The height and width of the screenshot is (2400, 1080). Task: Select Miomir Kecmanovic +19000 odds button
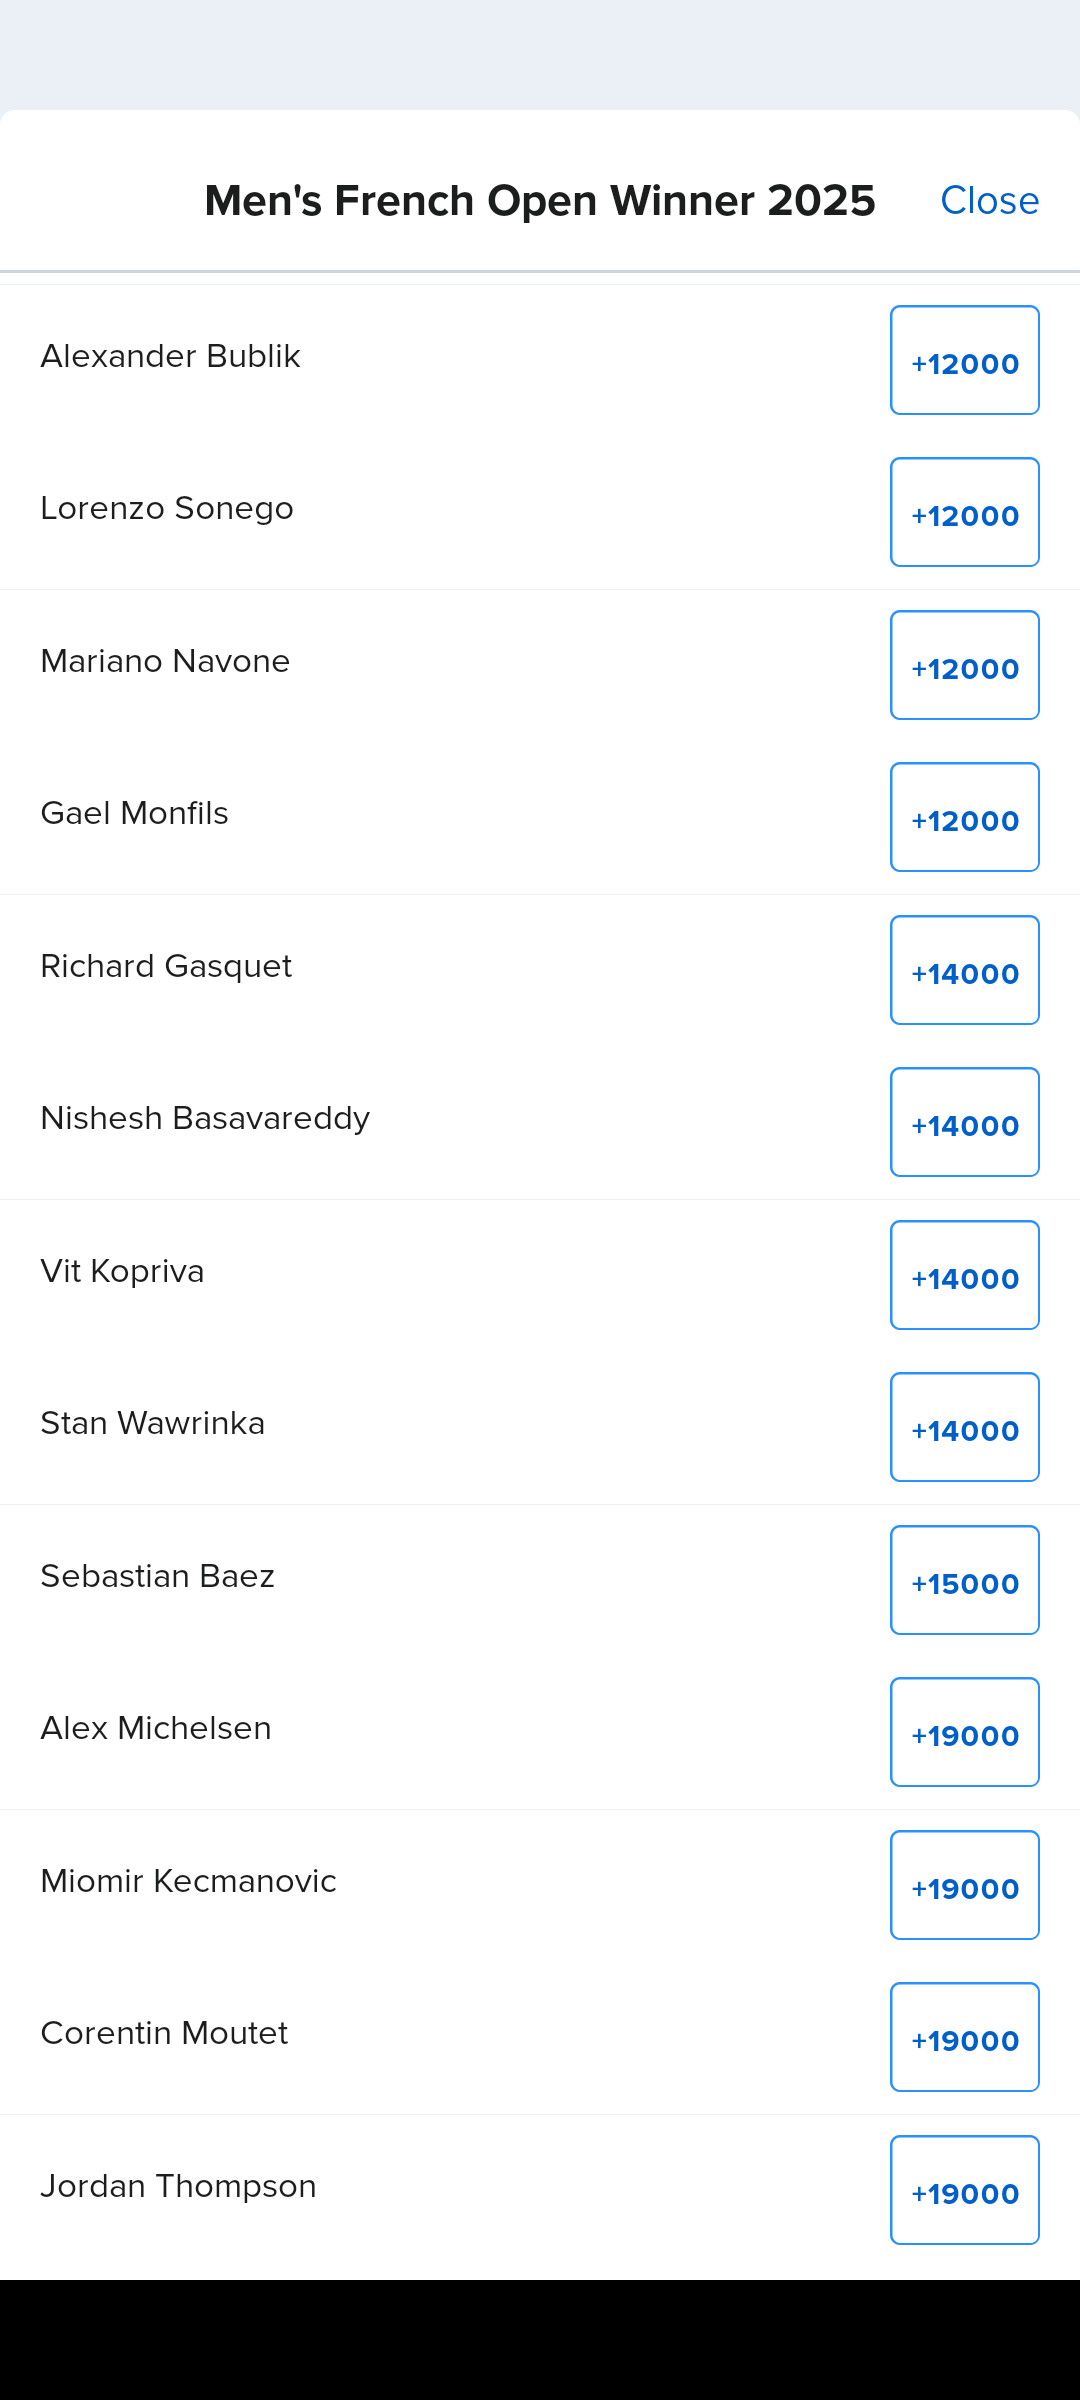tap(964, 1886)
